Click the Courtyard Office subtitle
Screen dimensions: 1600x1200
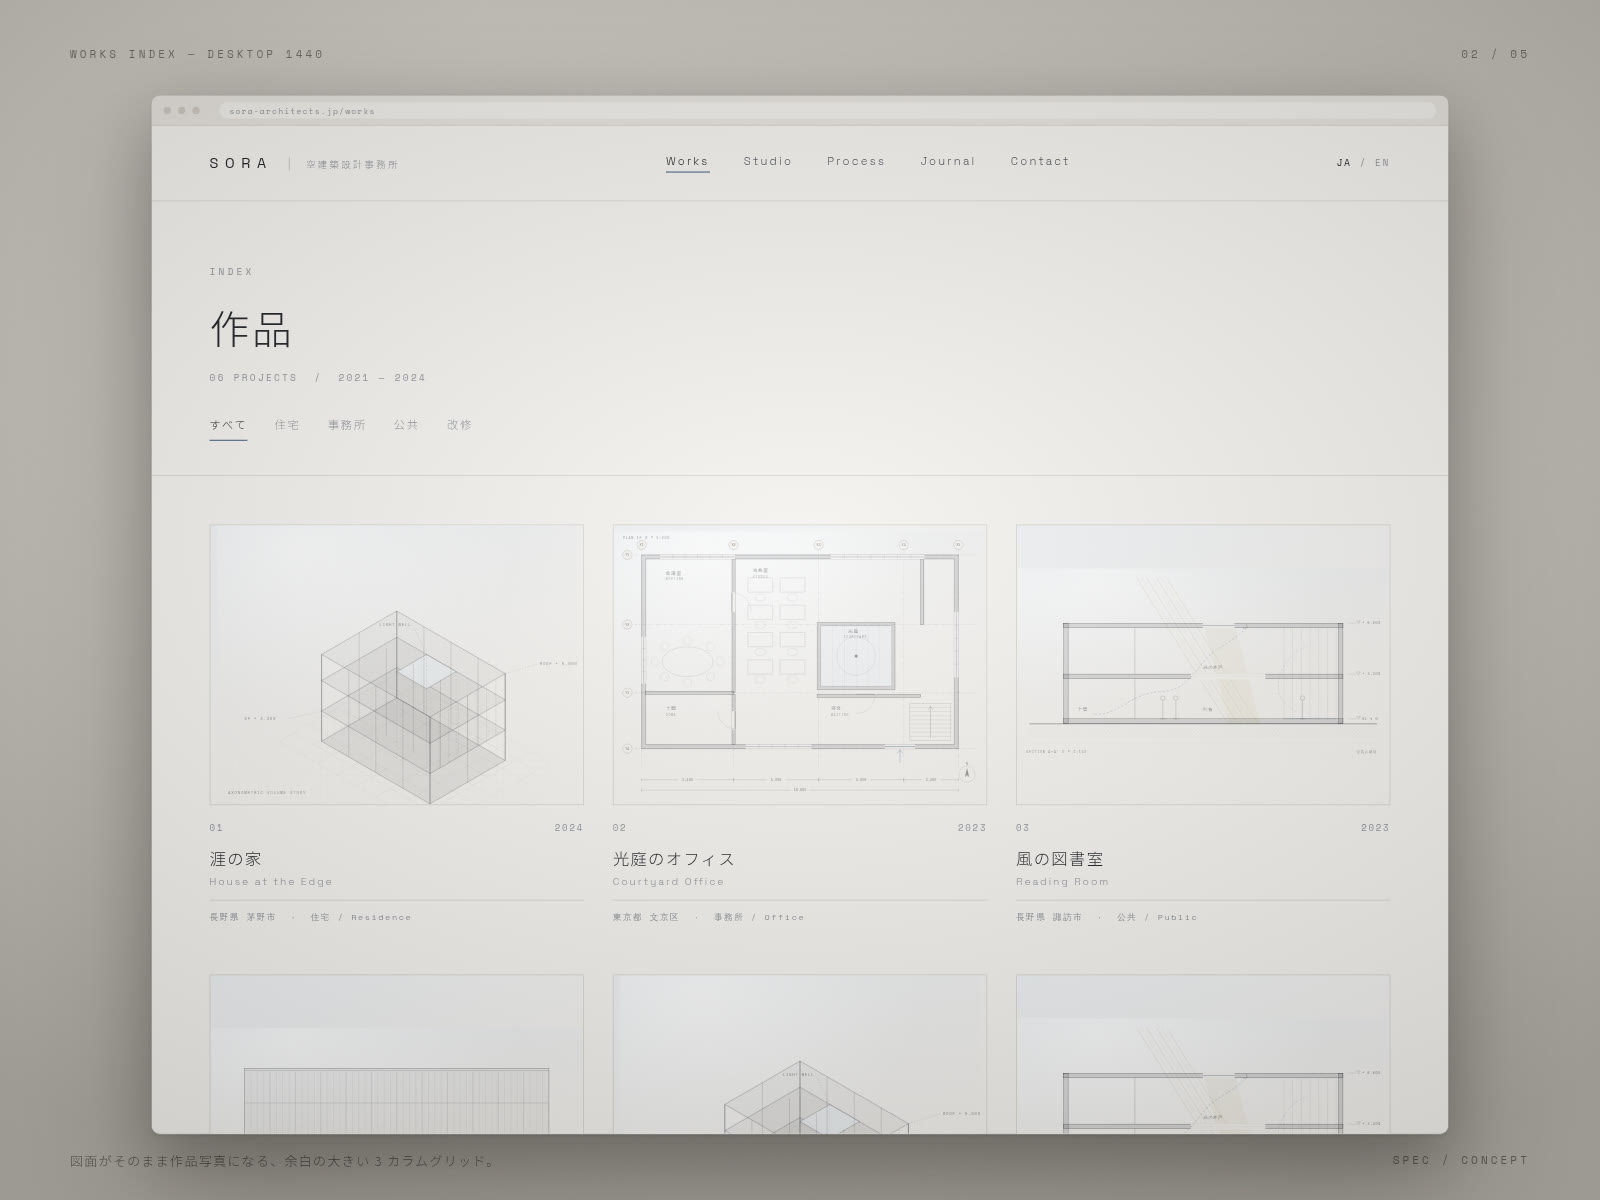(669, 882)
